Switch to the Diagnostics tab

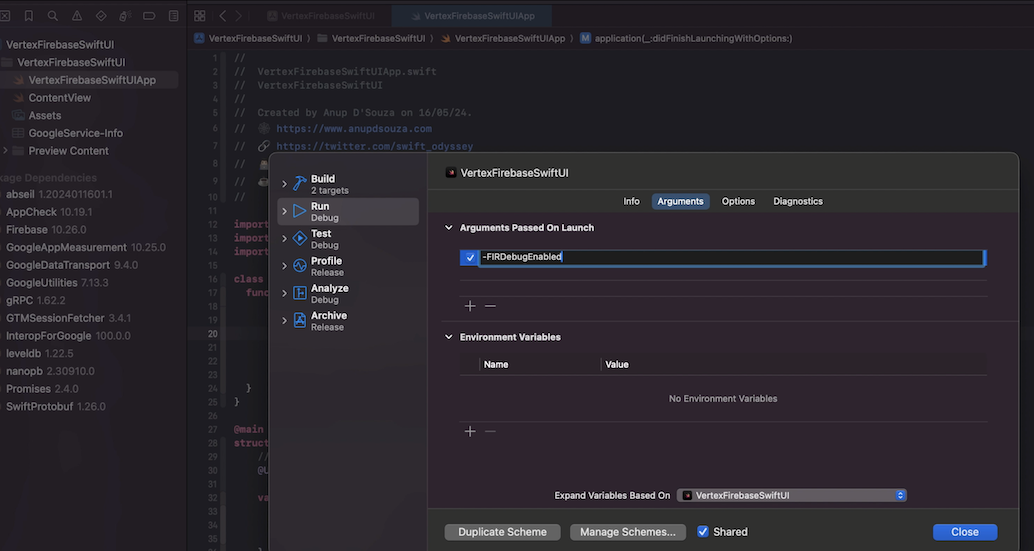[x=797, y=201]
